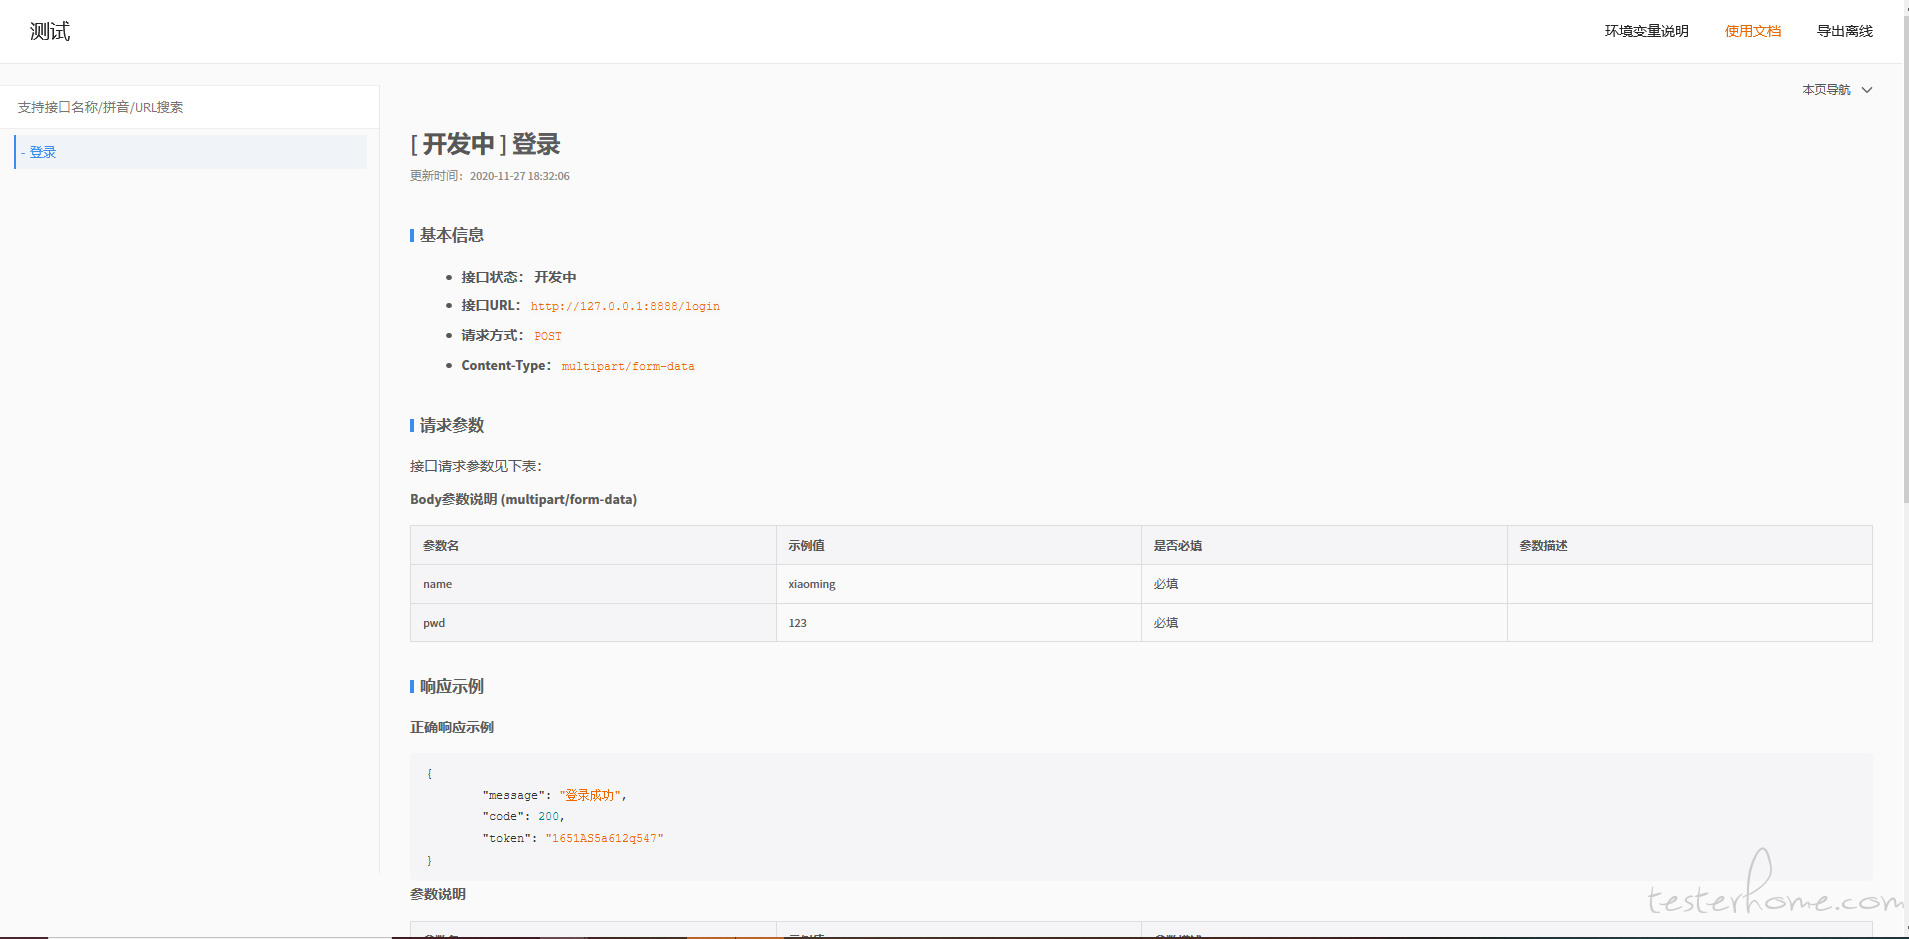Select the 登录 item in sidebar
The height and width of the screenshot is (939, 1909).
point(190,152)
